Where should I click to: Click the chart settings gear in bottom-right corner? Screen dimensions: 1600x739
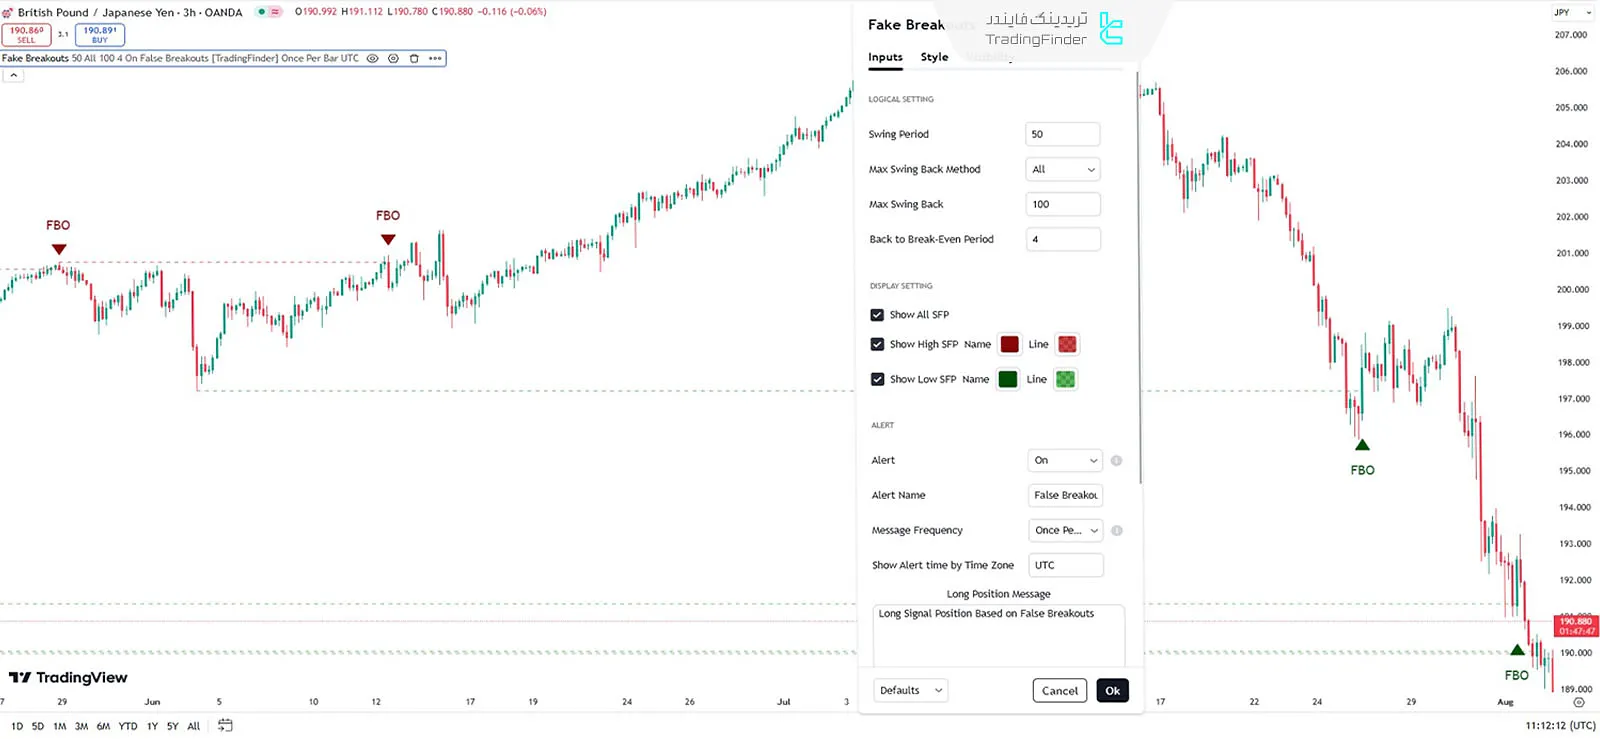tap(1579, 703)
